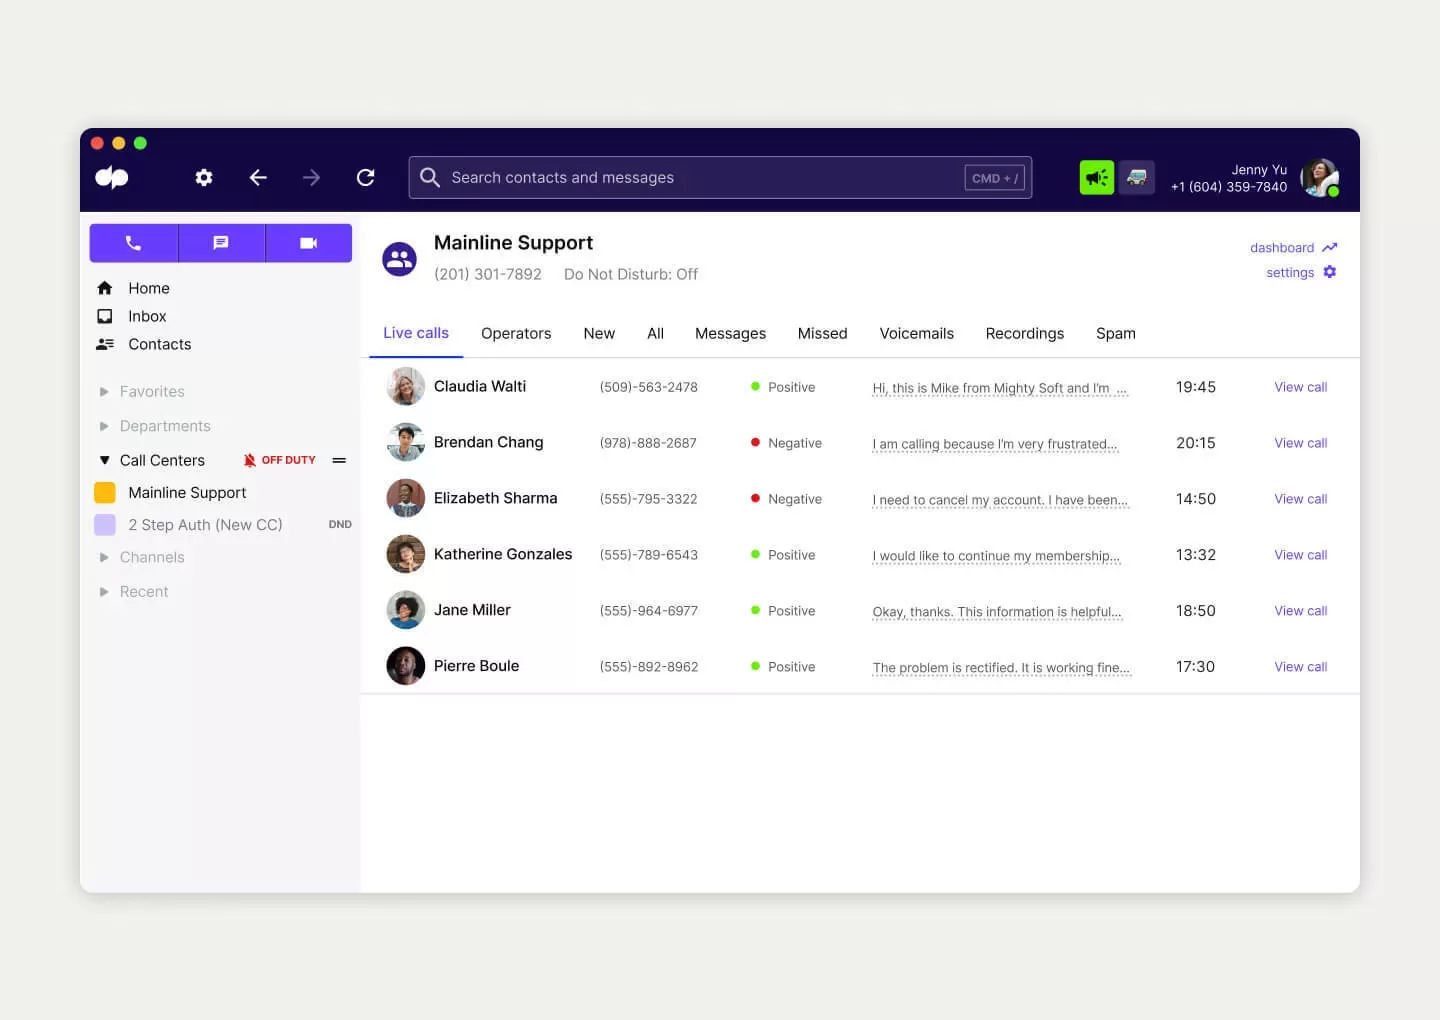
Task: Click the search contacts and messages field
Action: point(700,177)
